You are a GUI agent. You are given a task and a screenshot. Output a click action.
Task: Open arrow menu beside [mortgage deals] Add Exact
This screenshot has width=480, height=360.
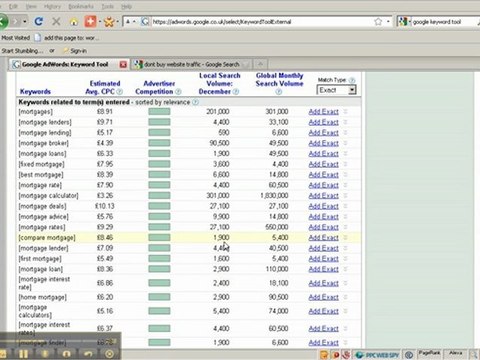click(346, 206)
